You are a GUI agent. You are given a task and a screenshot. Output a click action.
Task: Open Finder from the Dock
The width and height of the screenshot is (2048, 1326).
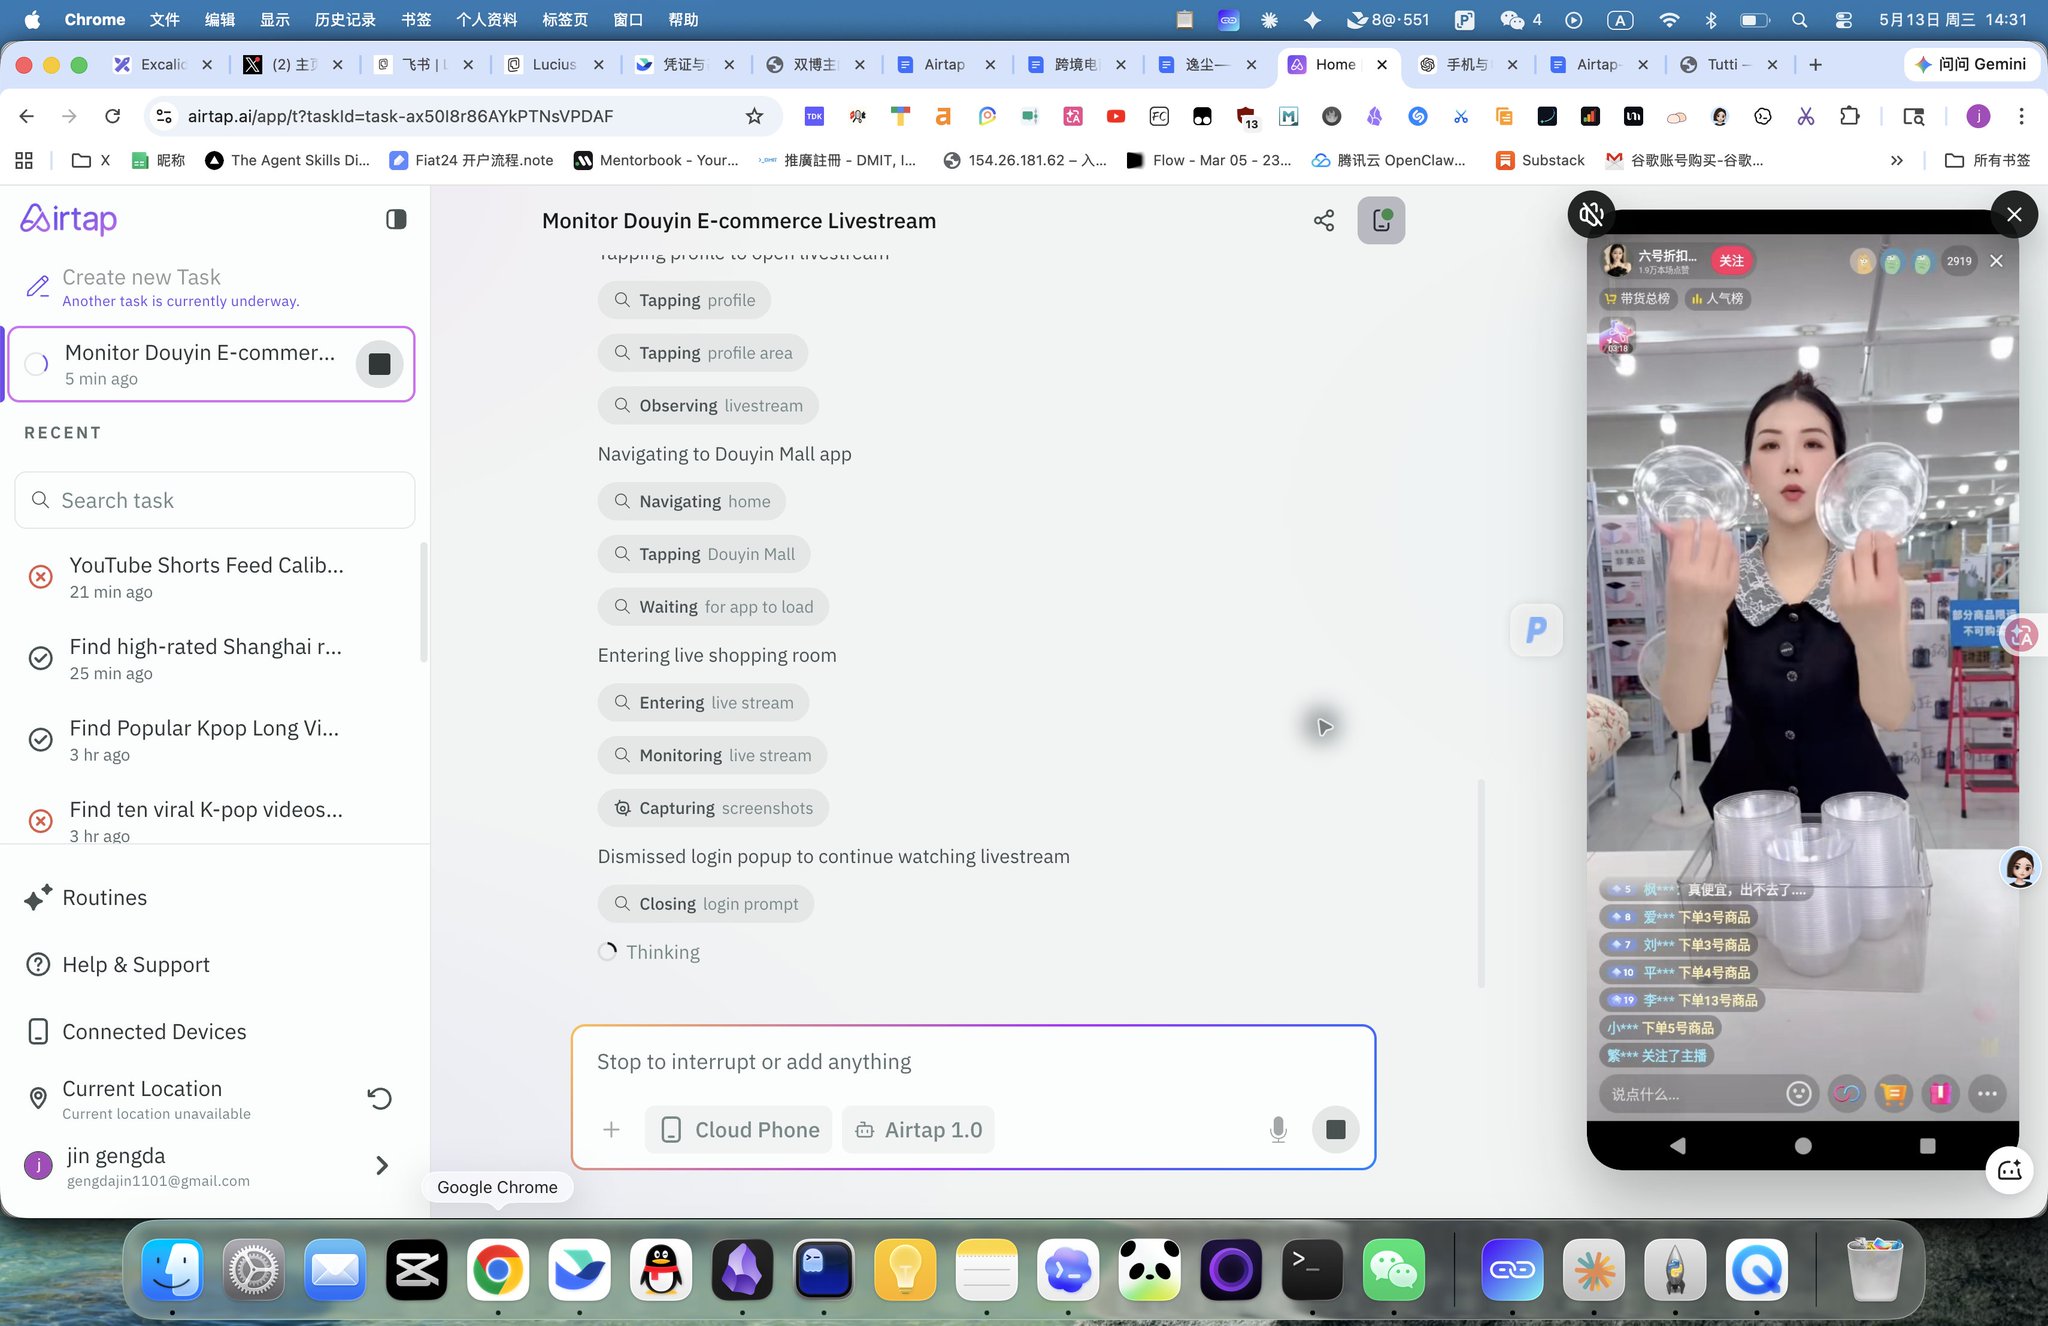(x=172, y=1270)
